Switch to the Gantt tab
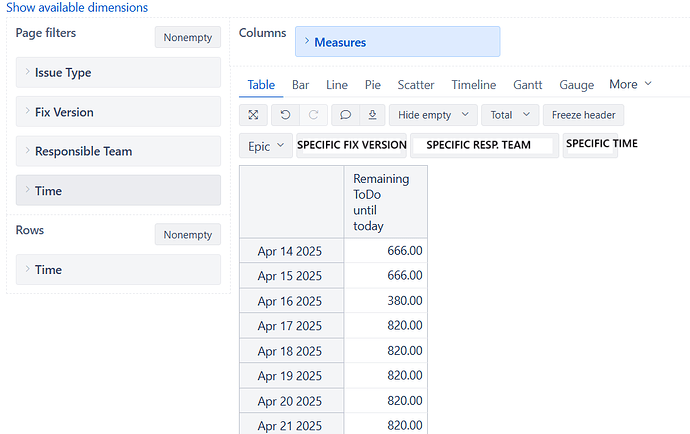The width and height of the screenshot is (690, 434). pos(529,85)
